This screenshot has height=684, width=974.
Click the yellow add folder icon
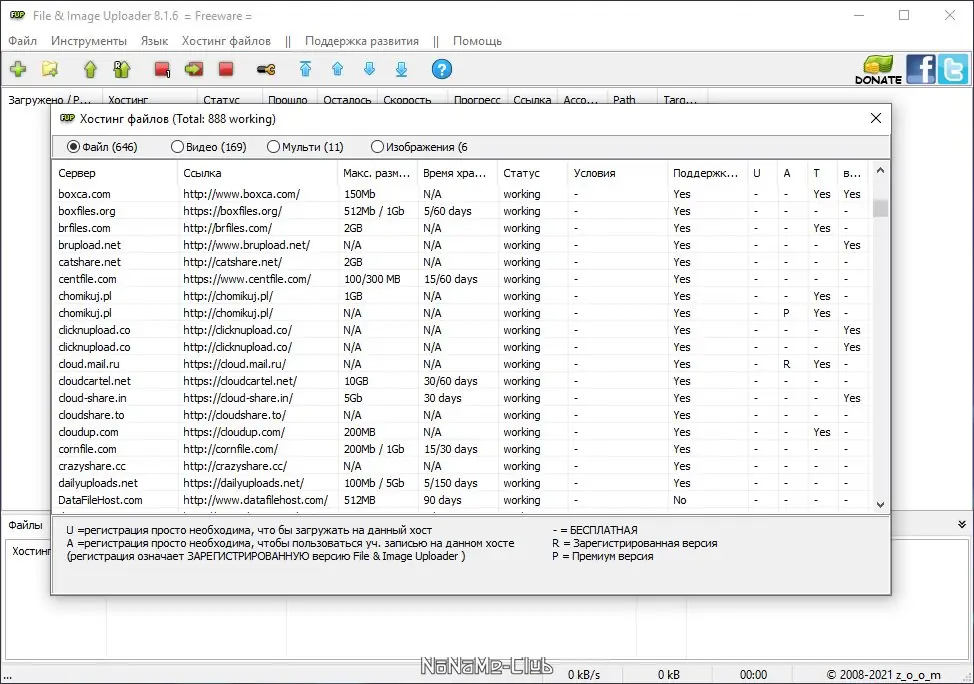point(50,69)
